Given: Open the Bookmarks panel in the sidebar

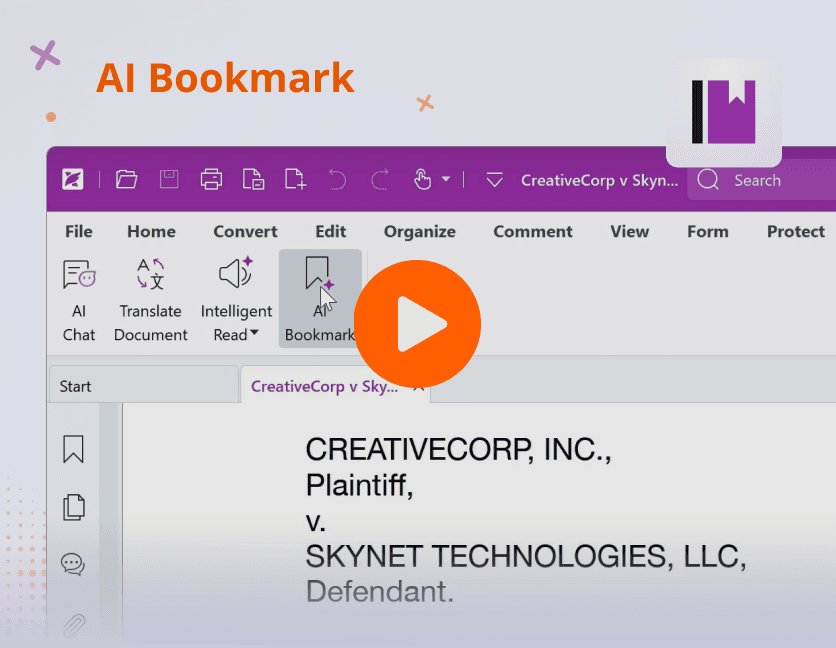Looking at the screenshot, I should point(72,449).
